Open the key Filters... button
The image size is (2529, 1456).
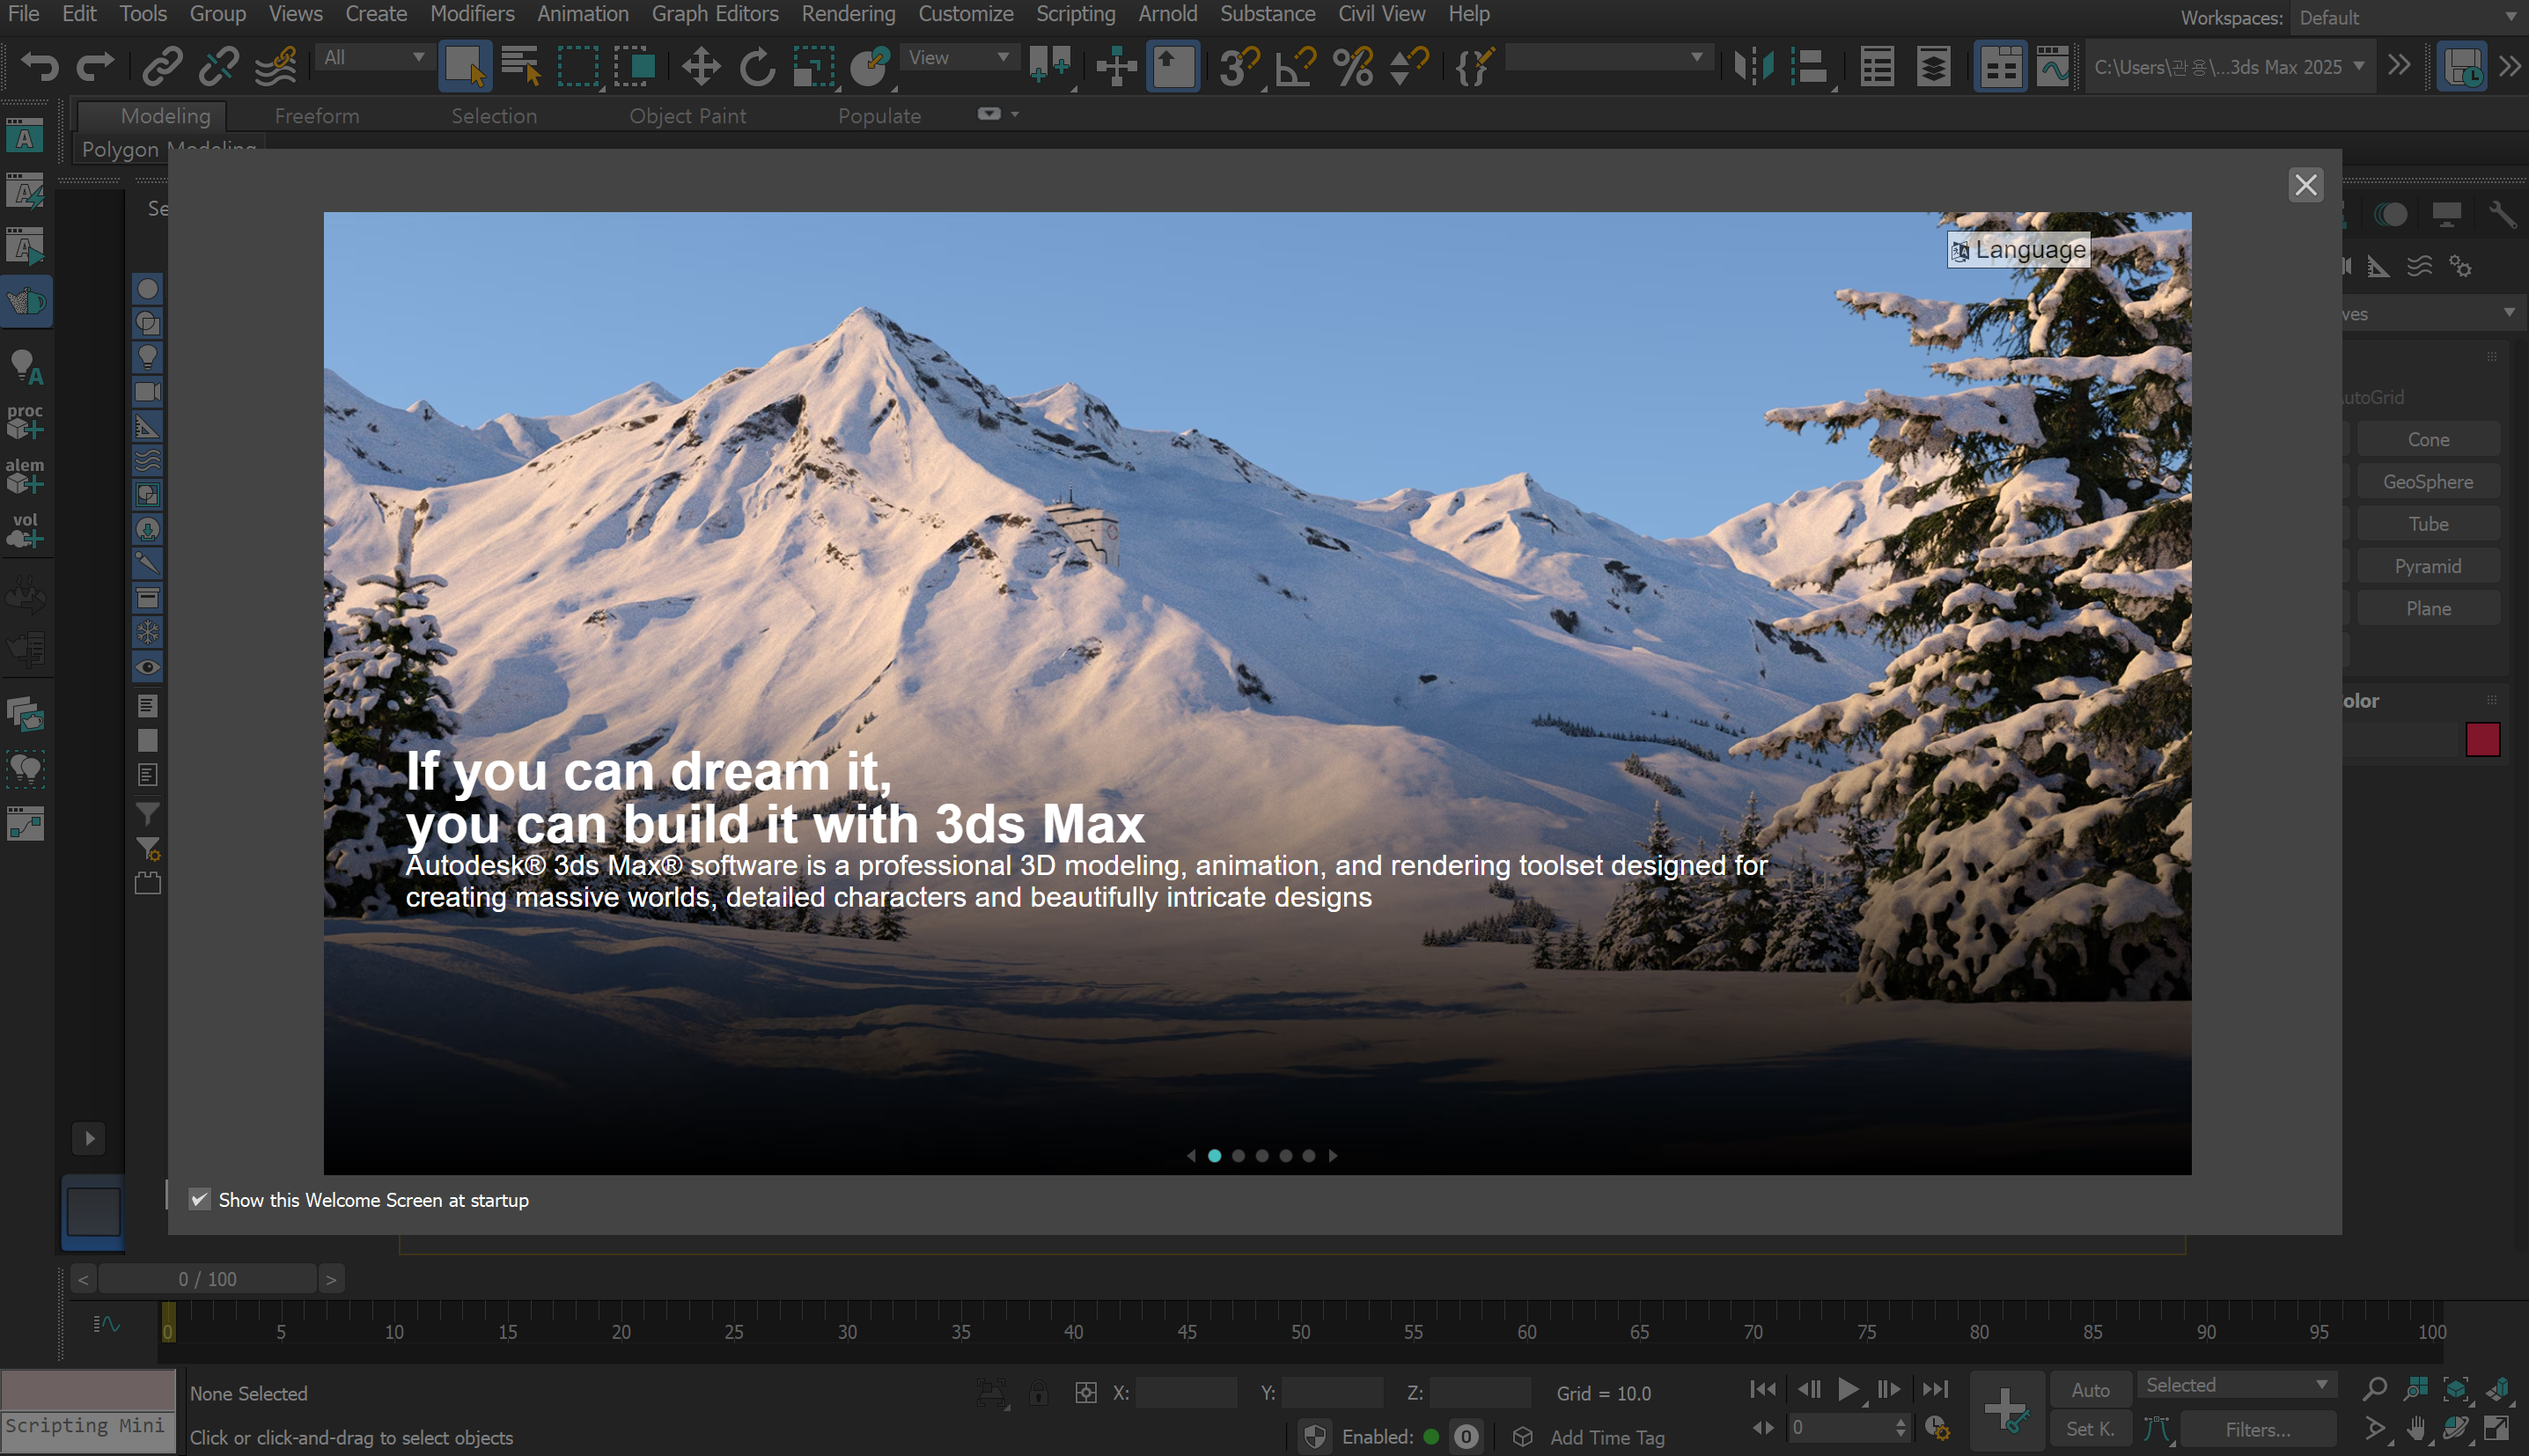click(x=2258, y=1429)
